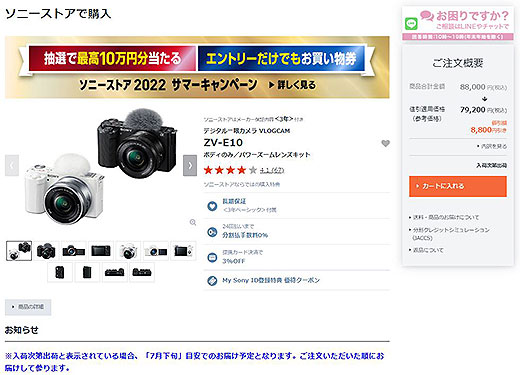520x375 pixels.
Task: Show the previous product image with left arrow
Action: [x=12, y=165]
